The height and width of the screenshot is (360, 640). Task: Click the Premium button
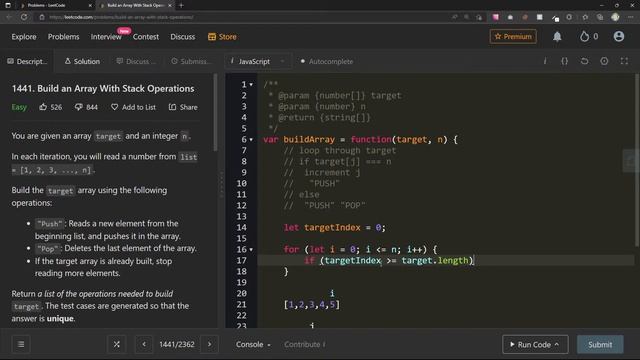(513, 36)
